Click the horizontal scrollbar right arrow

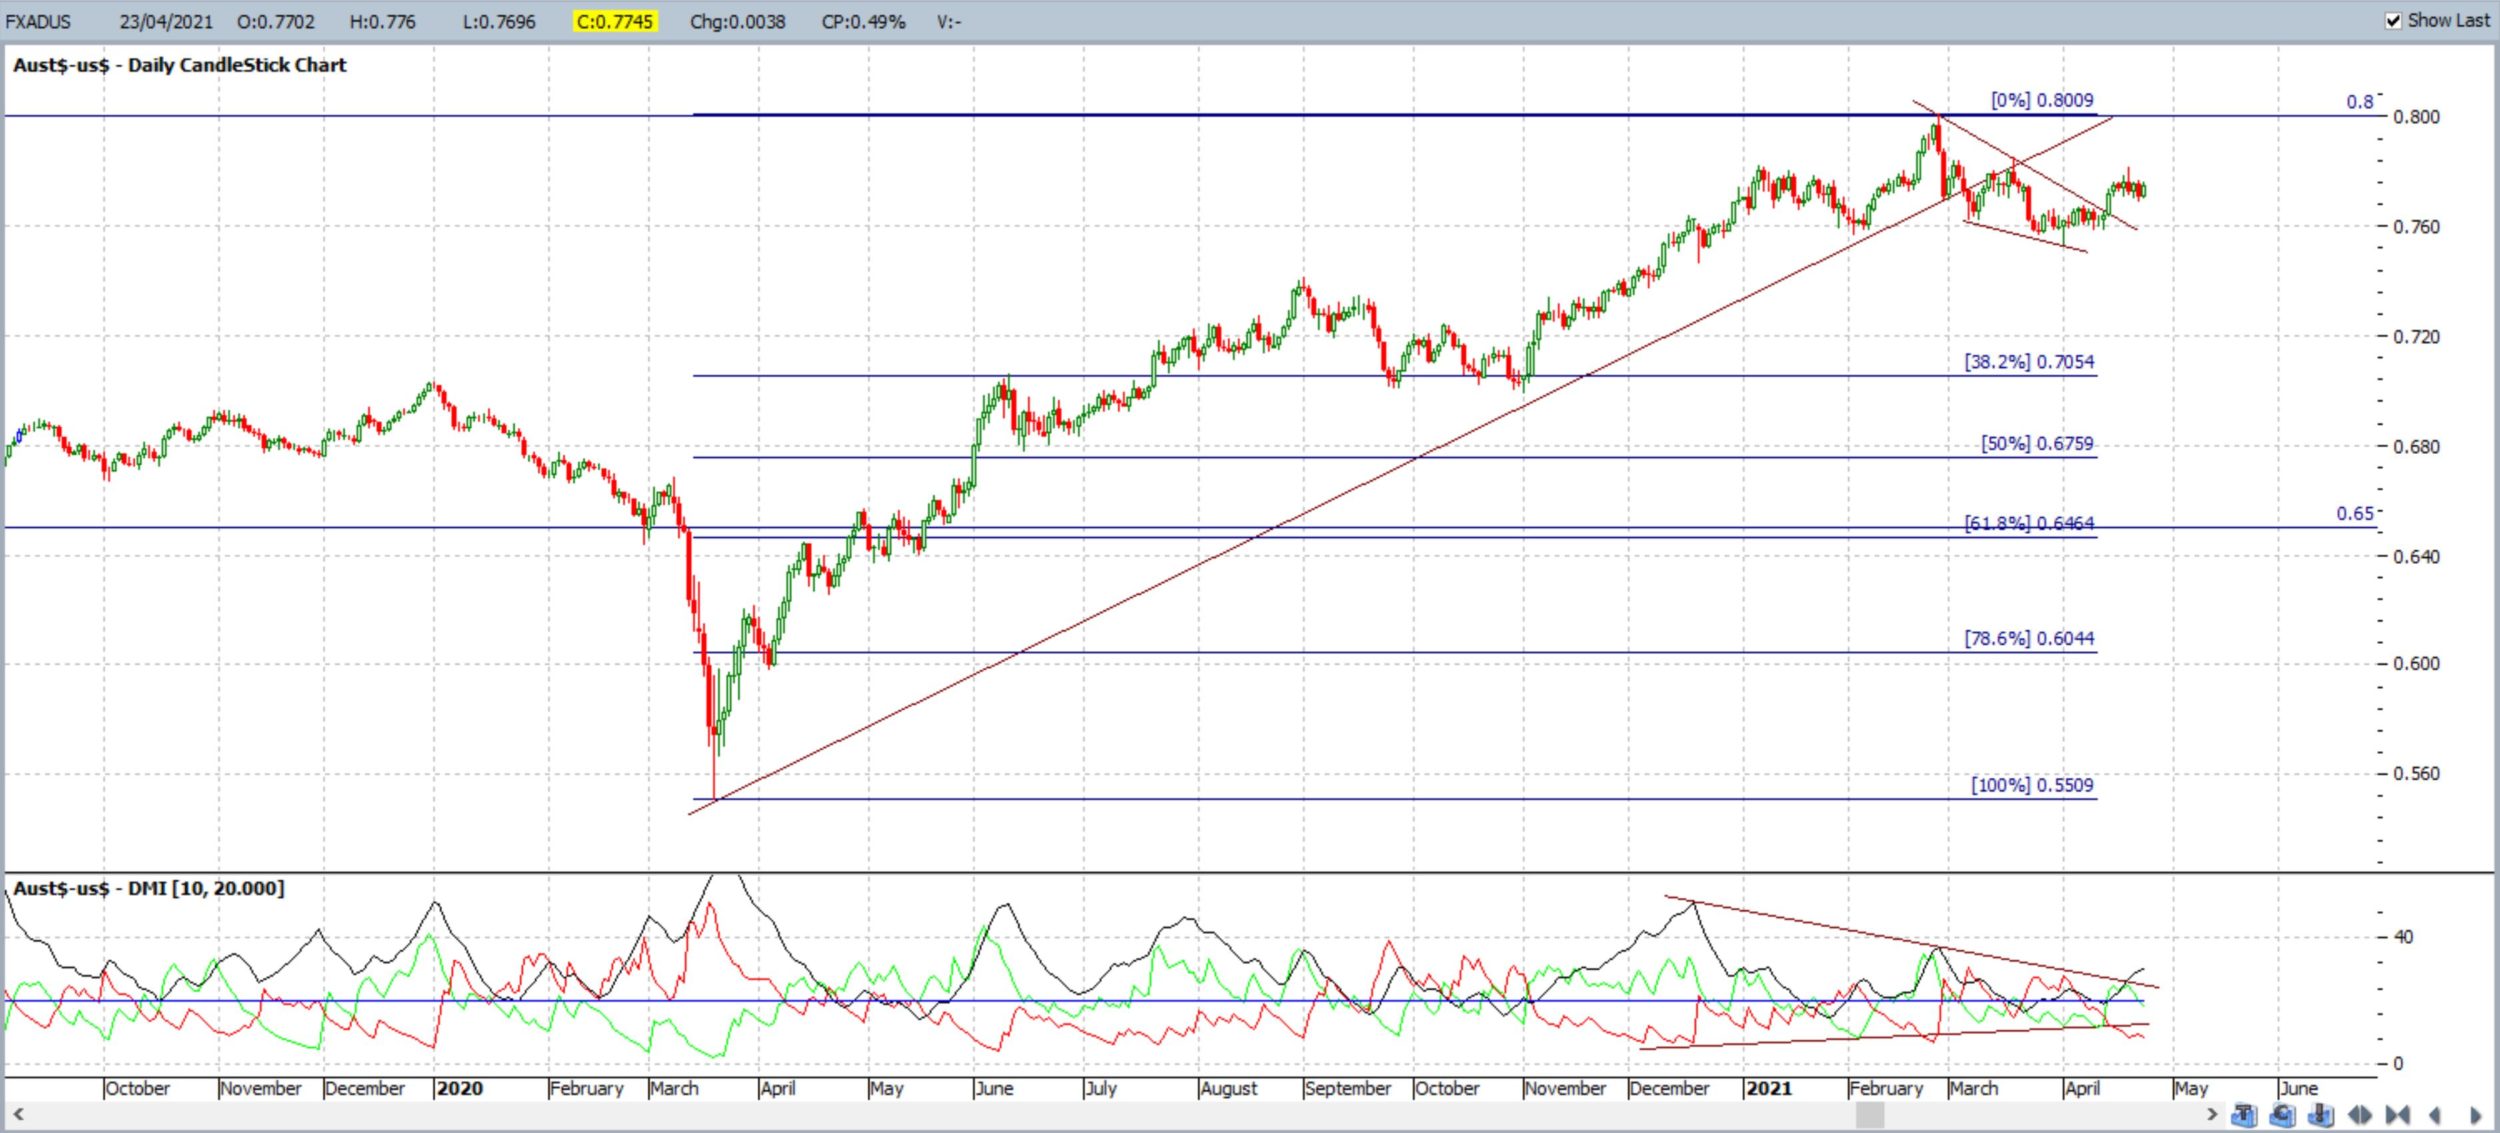[x=2212, y=1114]
